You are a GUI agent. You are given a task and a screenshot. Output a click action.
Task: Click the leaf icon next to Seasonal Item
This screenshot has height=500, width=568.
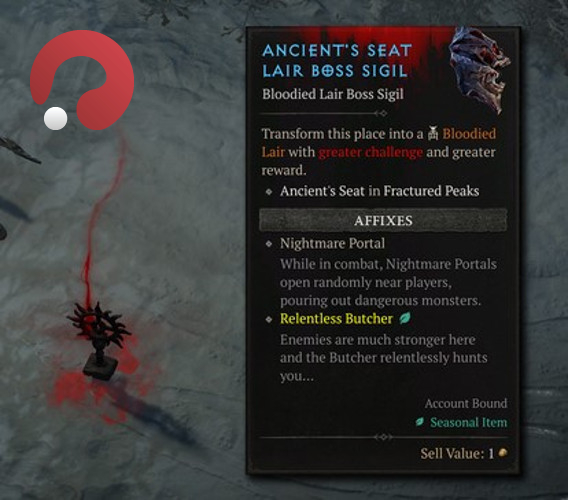click(x=420, y=422)
